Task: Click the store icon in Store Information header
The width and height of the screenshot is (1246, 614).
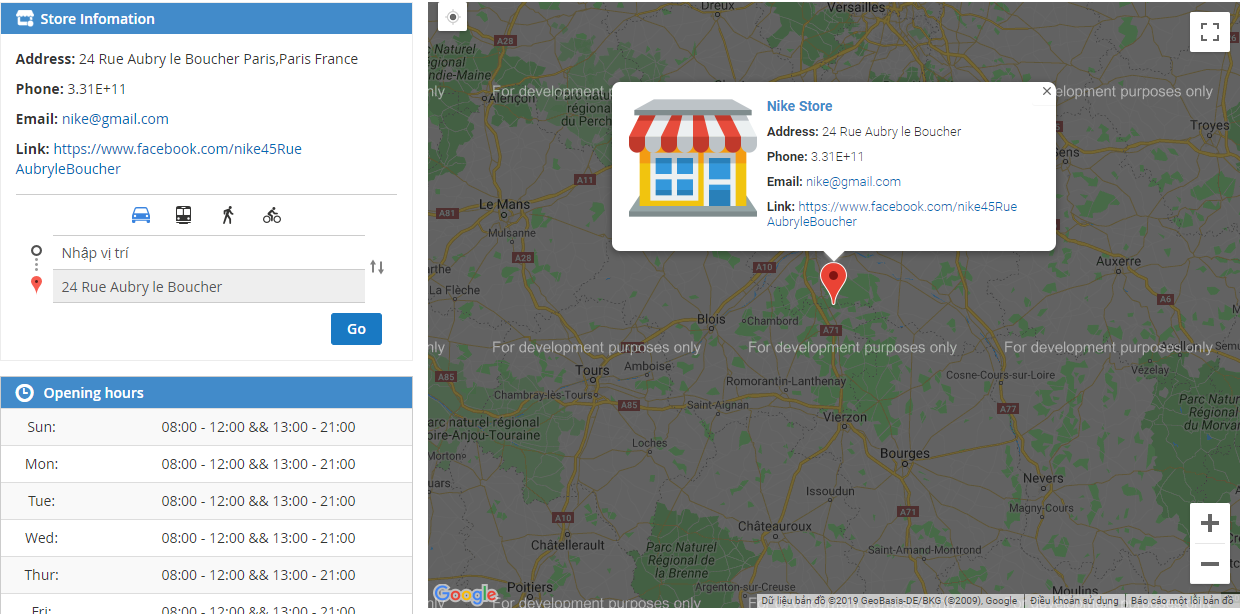Action: click(x=25, y=19)
